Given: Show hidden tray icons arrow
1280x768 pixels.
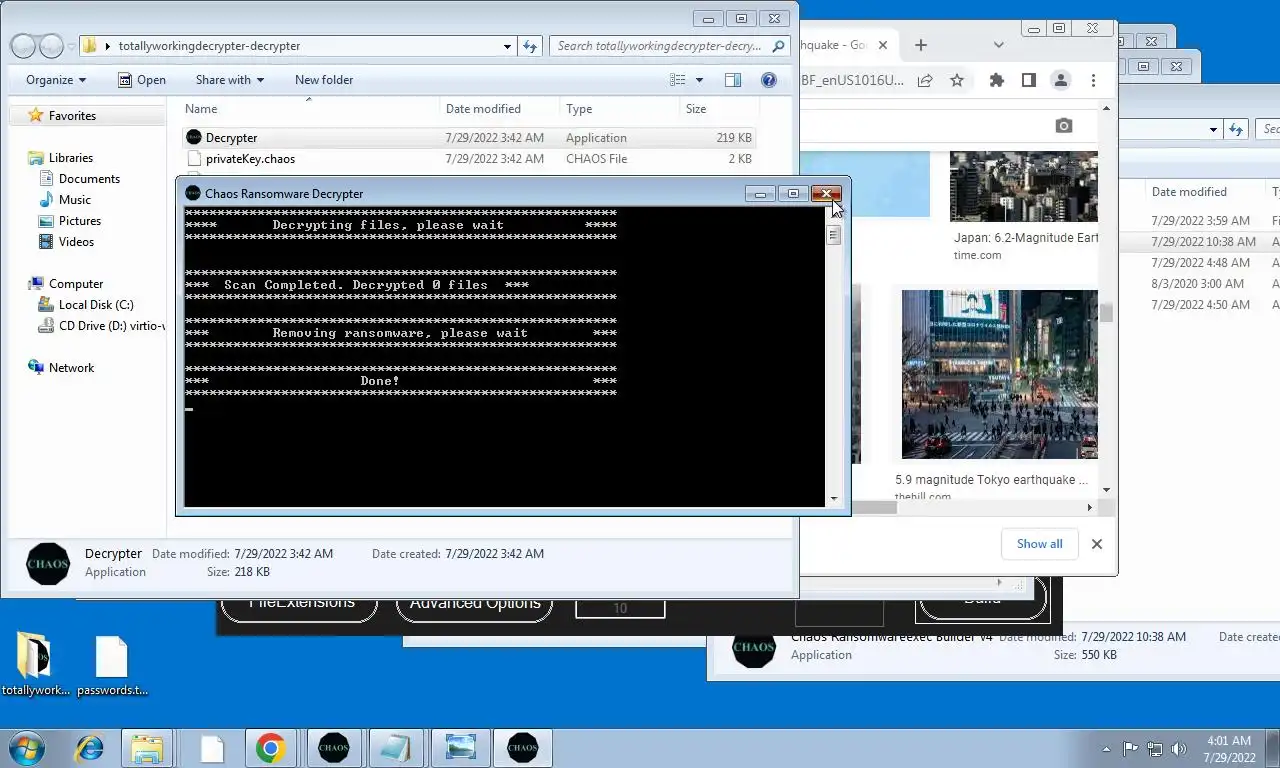Looking at the screenshot, I should click(1107, 748).
